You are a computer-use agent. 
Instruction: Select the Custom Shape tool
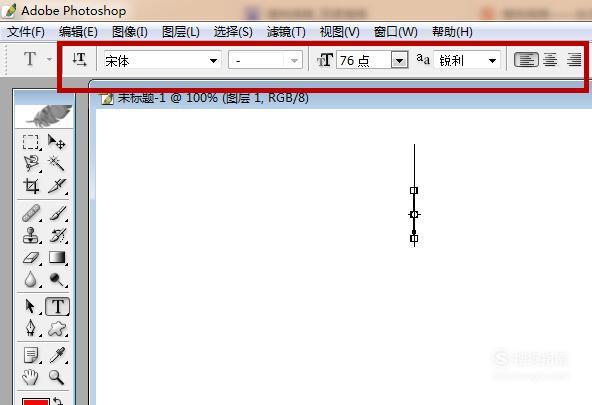(x=57, y=328)
